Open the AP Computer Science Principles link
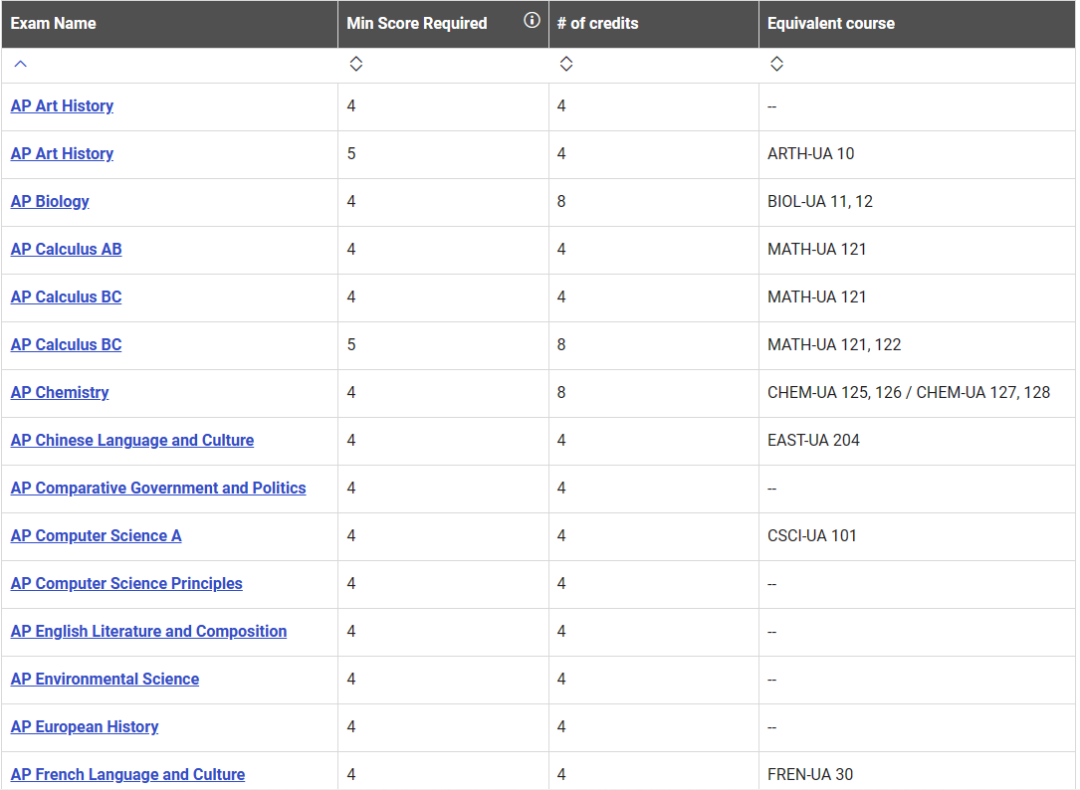Viewport: 1080px width, 790px height. pyautogui.click(x=126, y=583)
